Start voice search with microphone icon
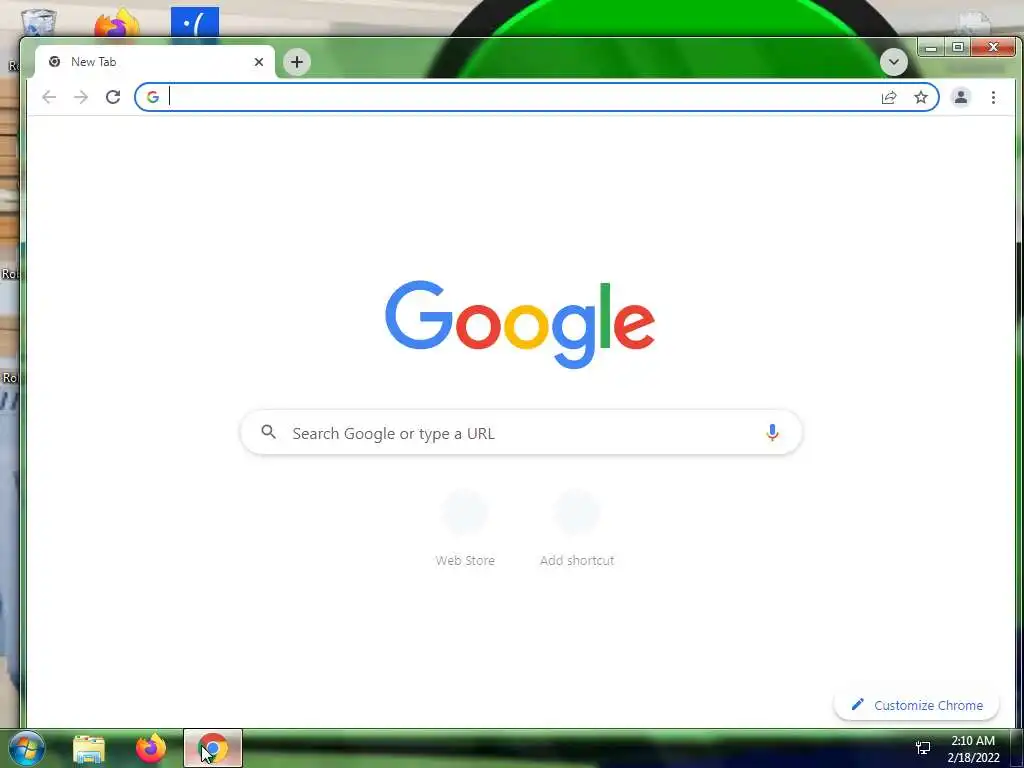Viewport: 1024px width, 768px height. 772,432
